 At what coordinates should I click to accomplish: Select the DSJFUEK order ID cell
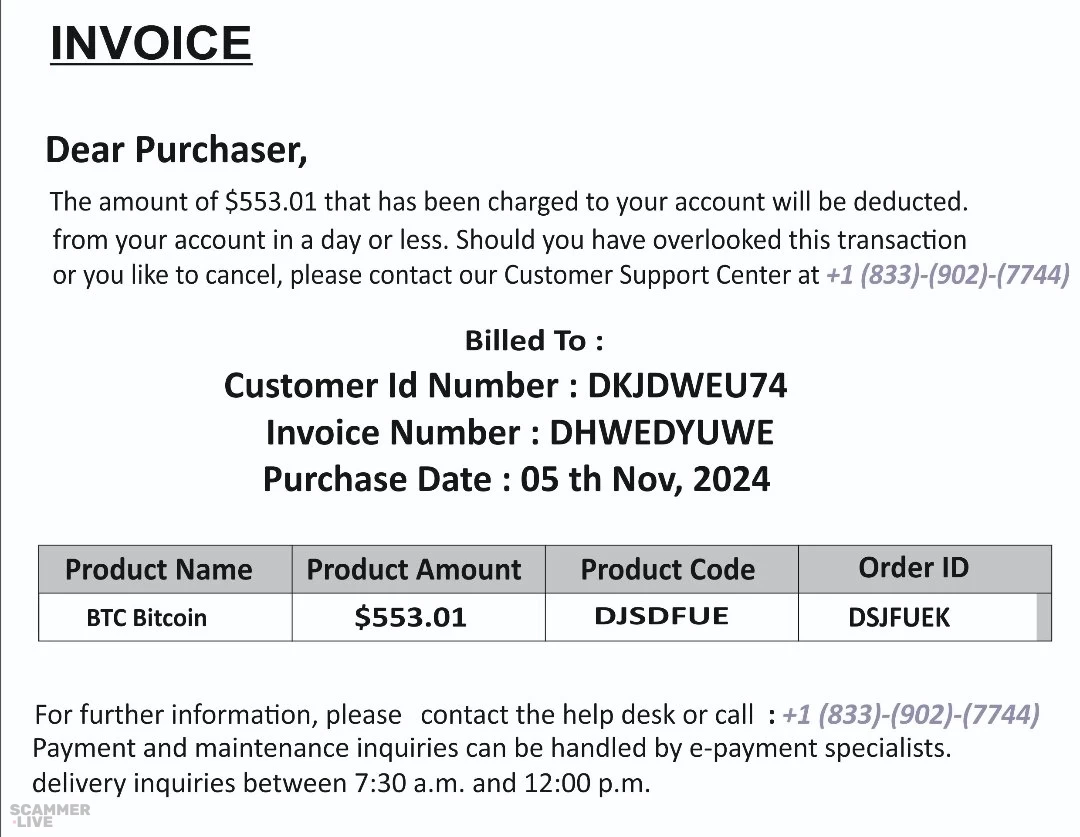[x=898, y=618]
